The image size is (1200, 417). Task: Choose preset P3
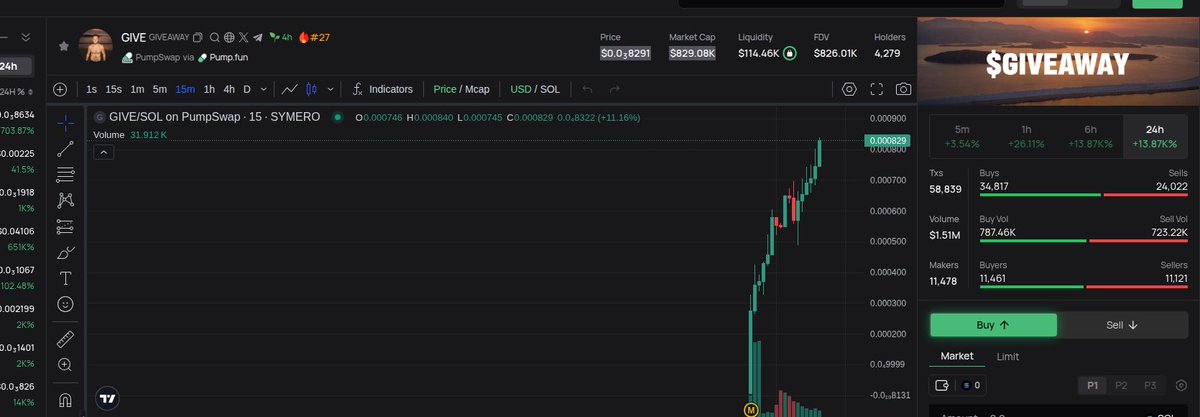pos(1150,385)
